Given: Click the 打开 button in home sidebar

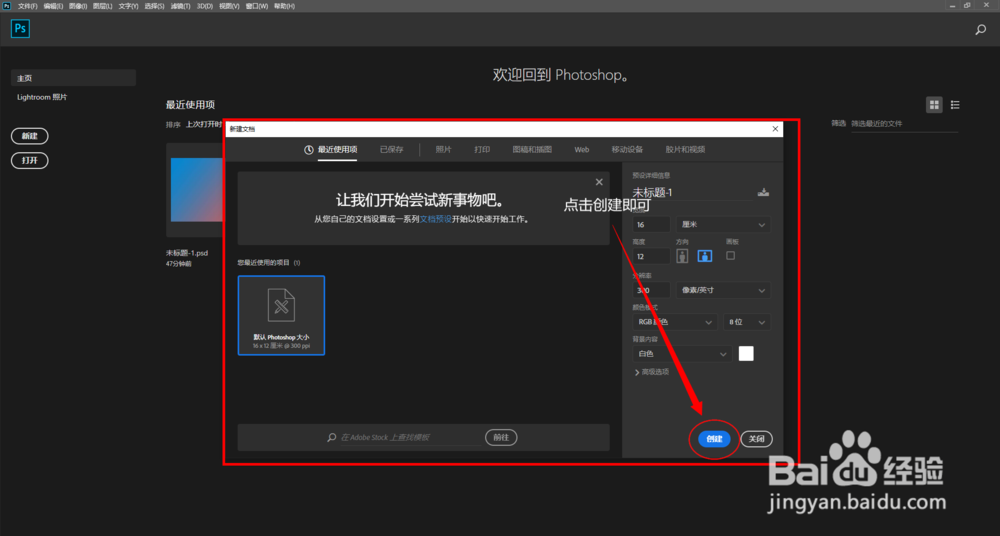Looking at the screenshot, I should [30, 160].
